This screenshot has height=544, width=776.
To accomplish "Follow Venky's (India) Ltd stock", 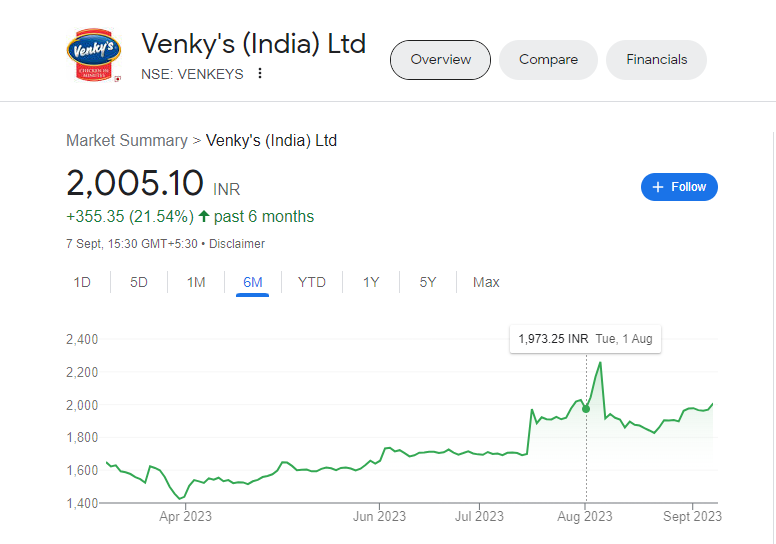I will pos(679,187).
